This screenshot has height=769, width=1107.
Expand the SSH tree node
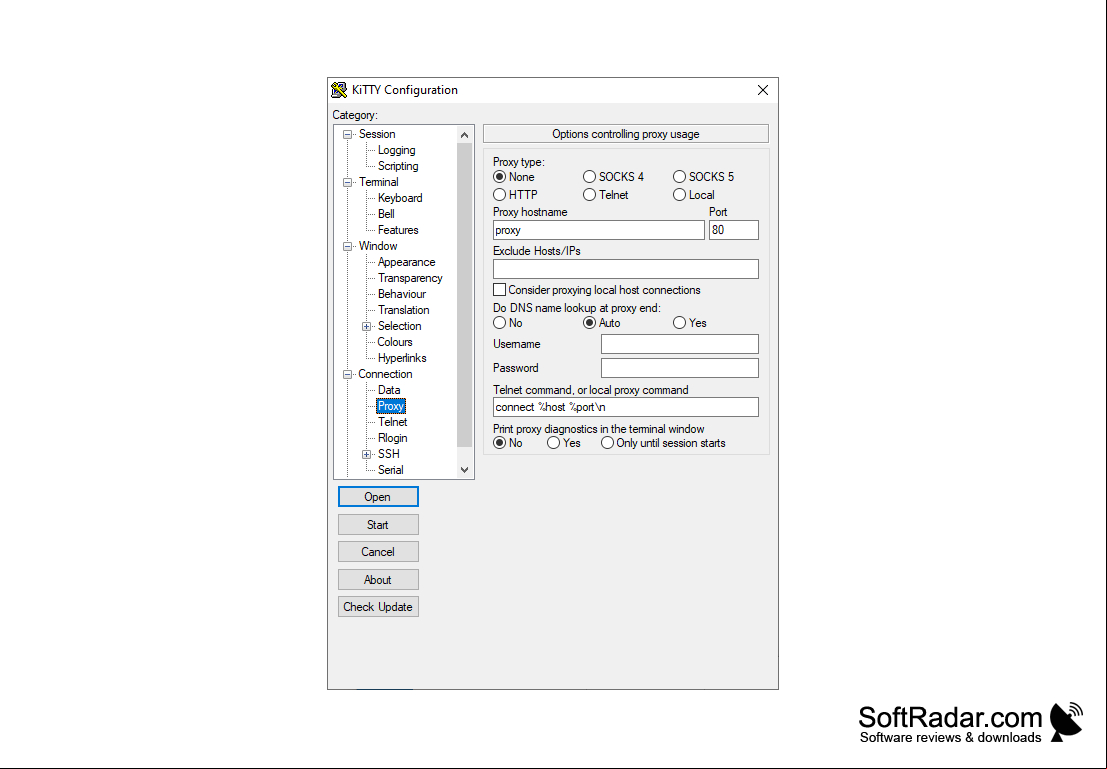pyautogui.click(x=366, y=454)
